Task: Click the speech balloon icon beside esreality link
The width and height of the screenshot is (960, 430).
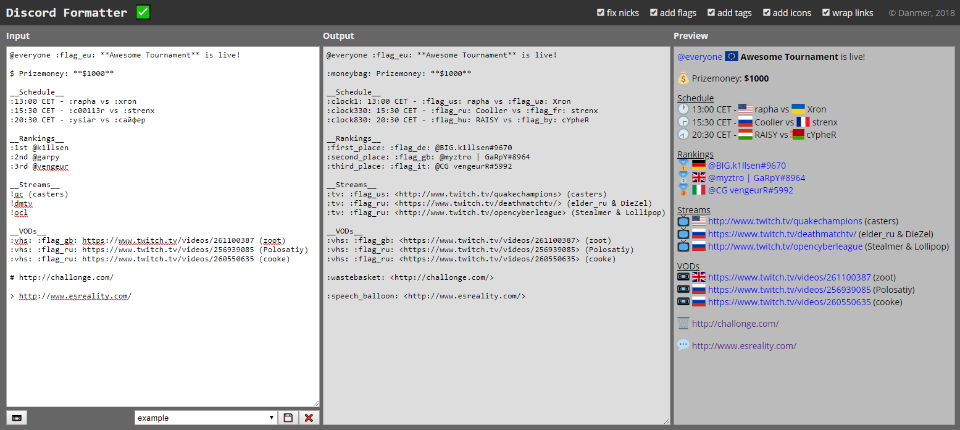Action: [x=683, y=345]
